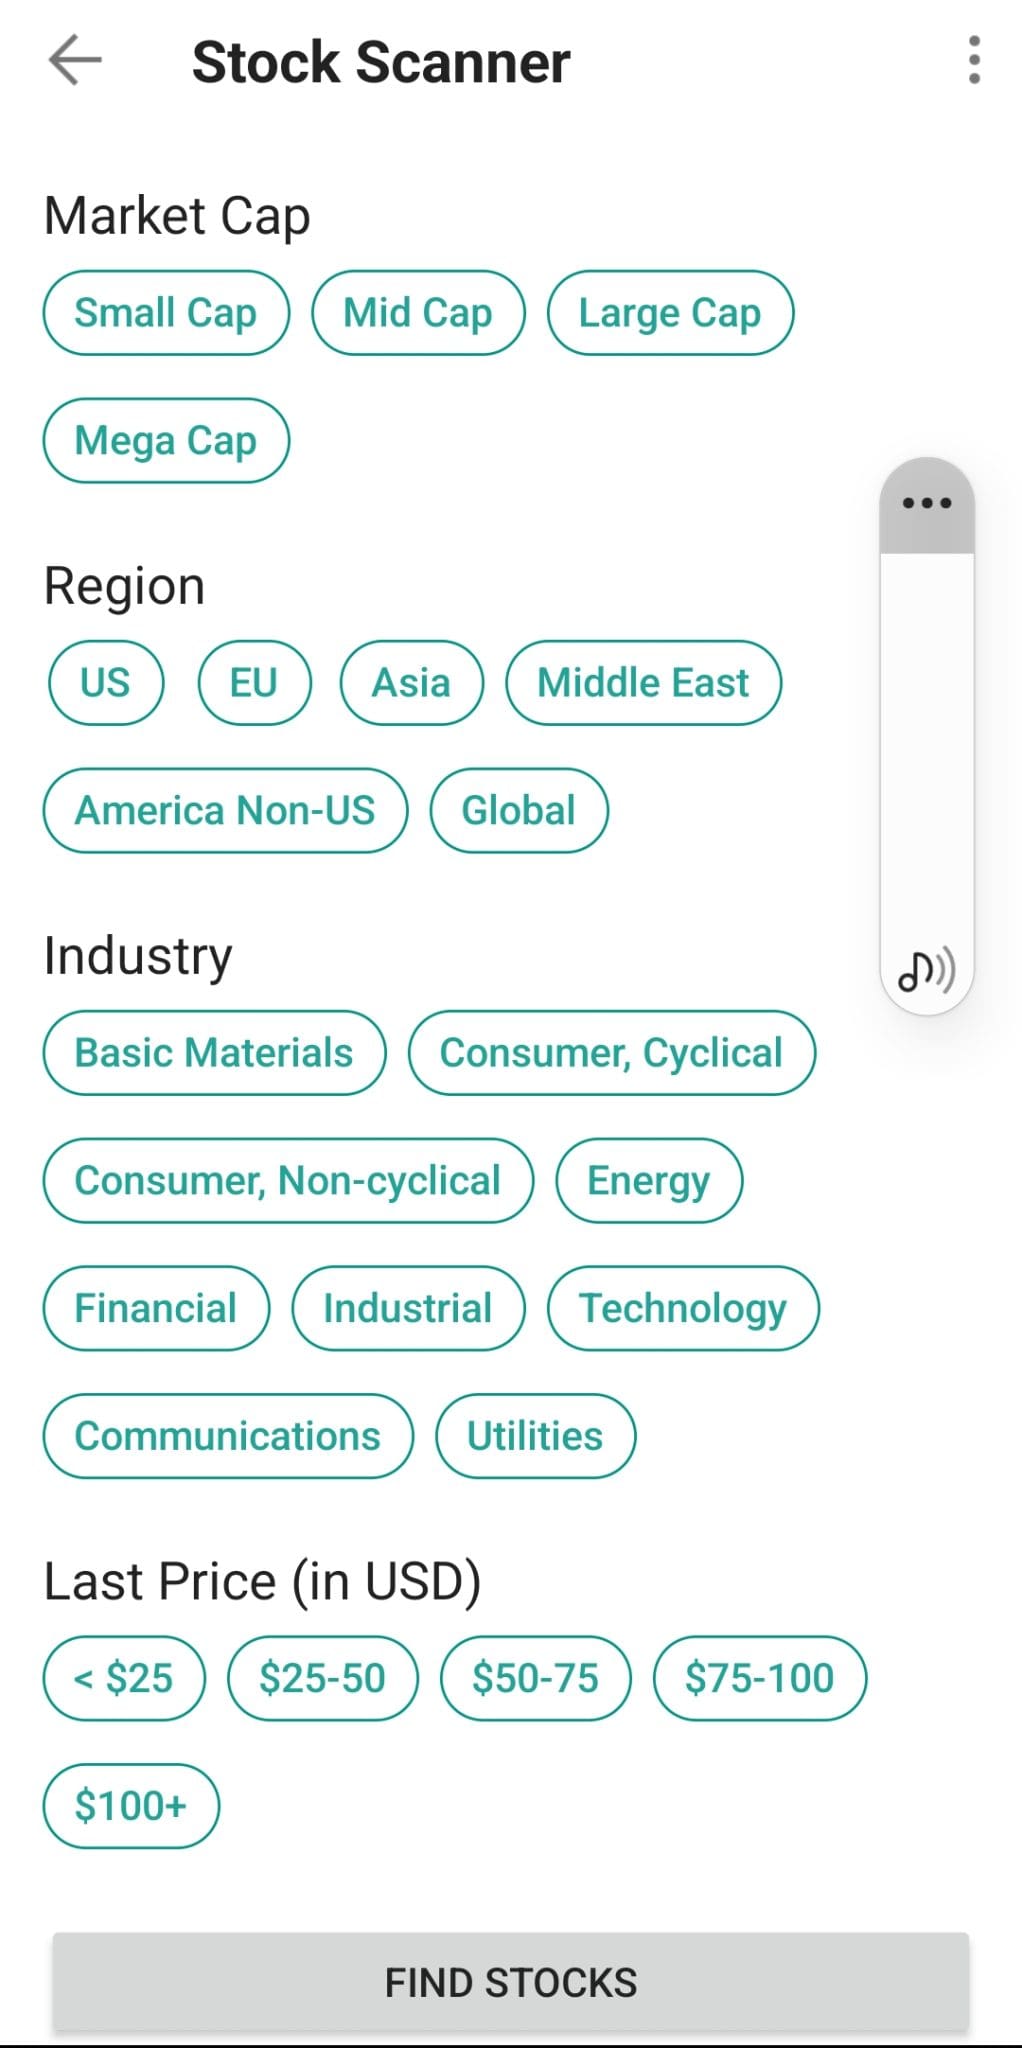
Task: Enable the US region filter
Action: coord(105,683)
